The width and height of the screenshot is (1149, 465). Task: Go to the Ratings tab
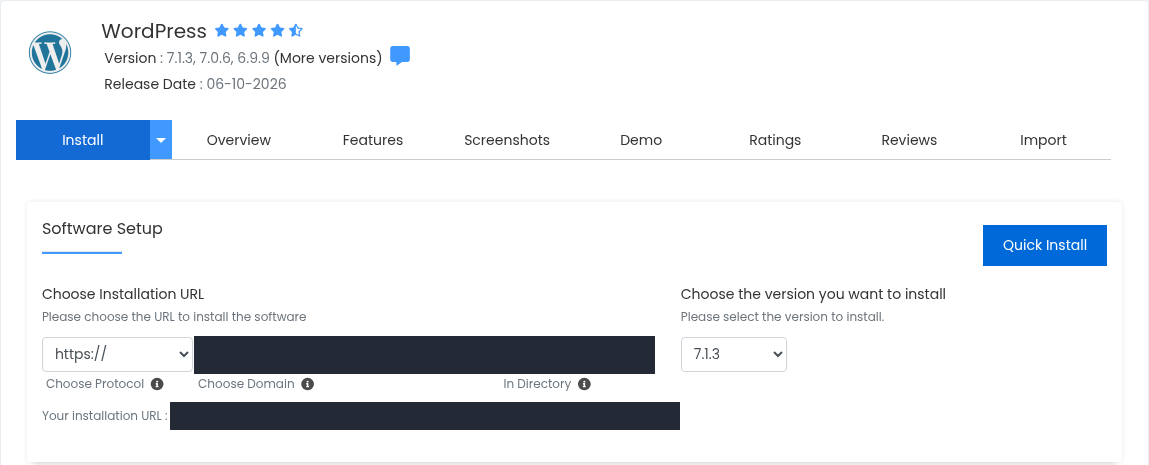tap(775, 140)
